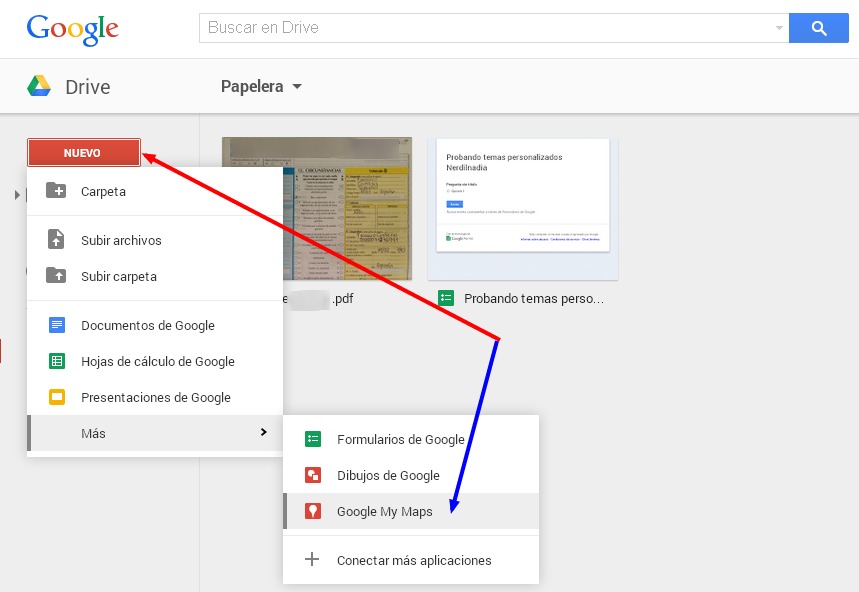859x592 pixels.
Task: Create a new Hojas de cálculo de Google
Action: [155, 361]
